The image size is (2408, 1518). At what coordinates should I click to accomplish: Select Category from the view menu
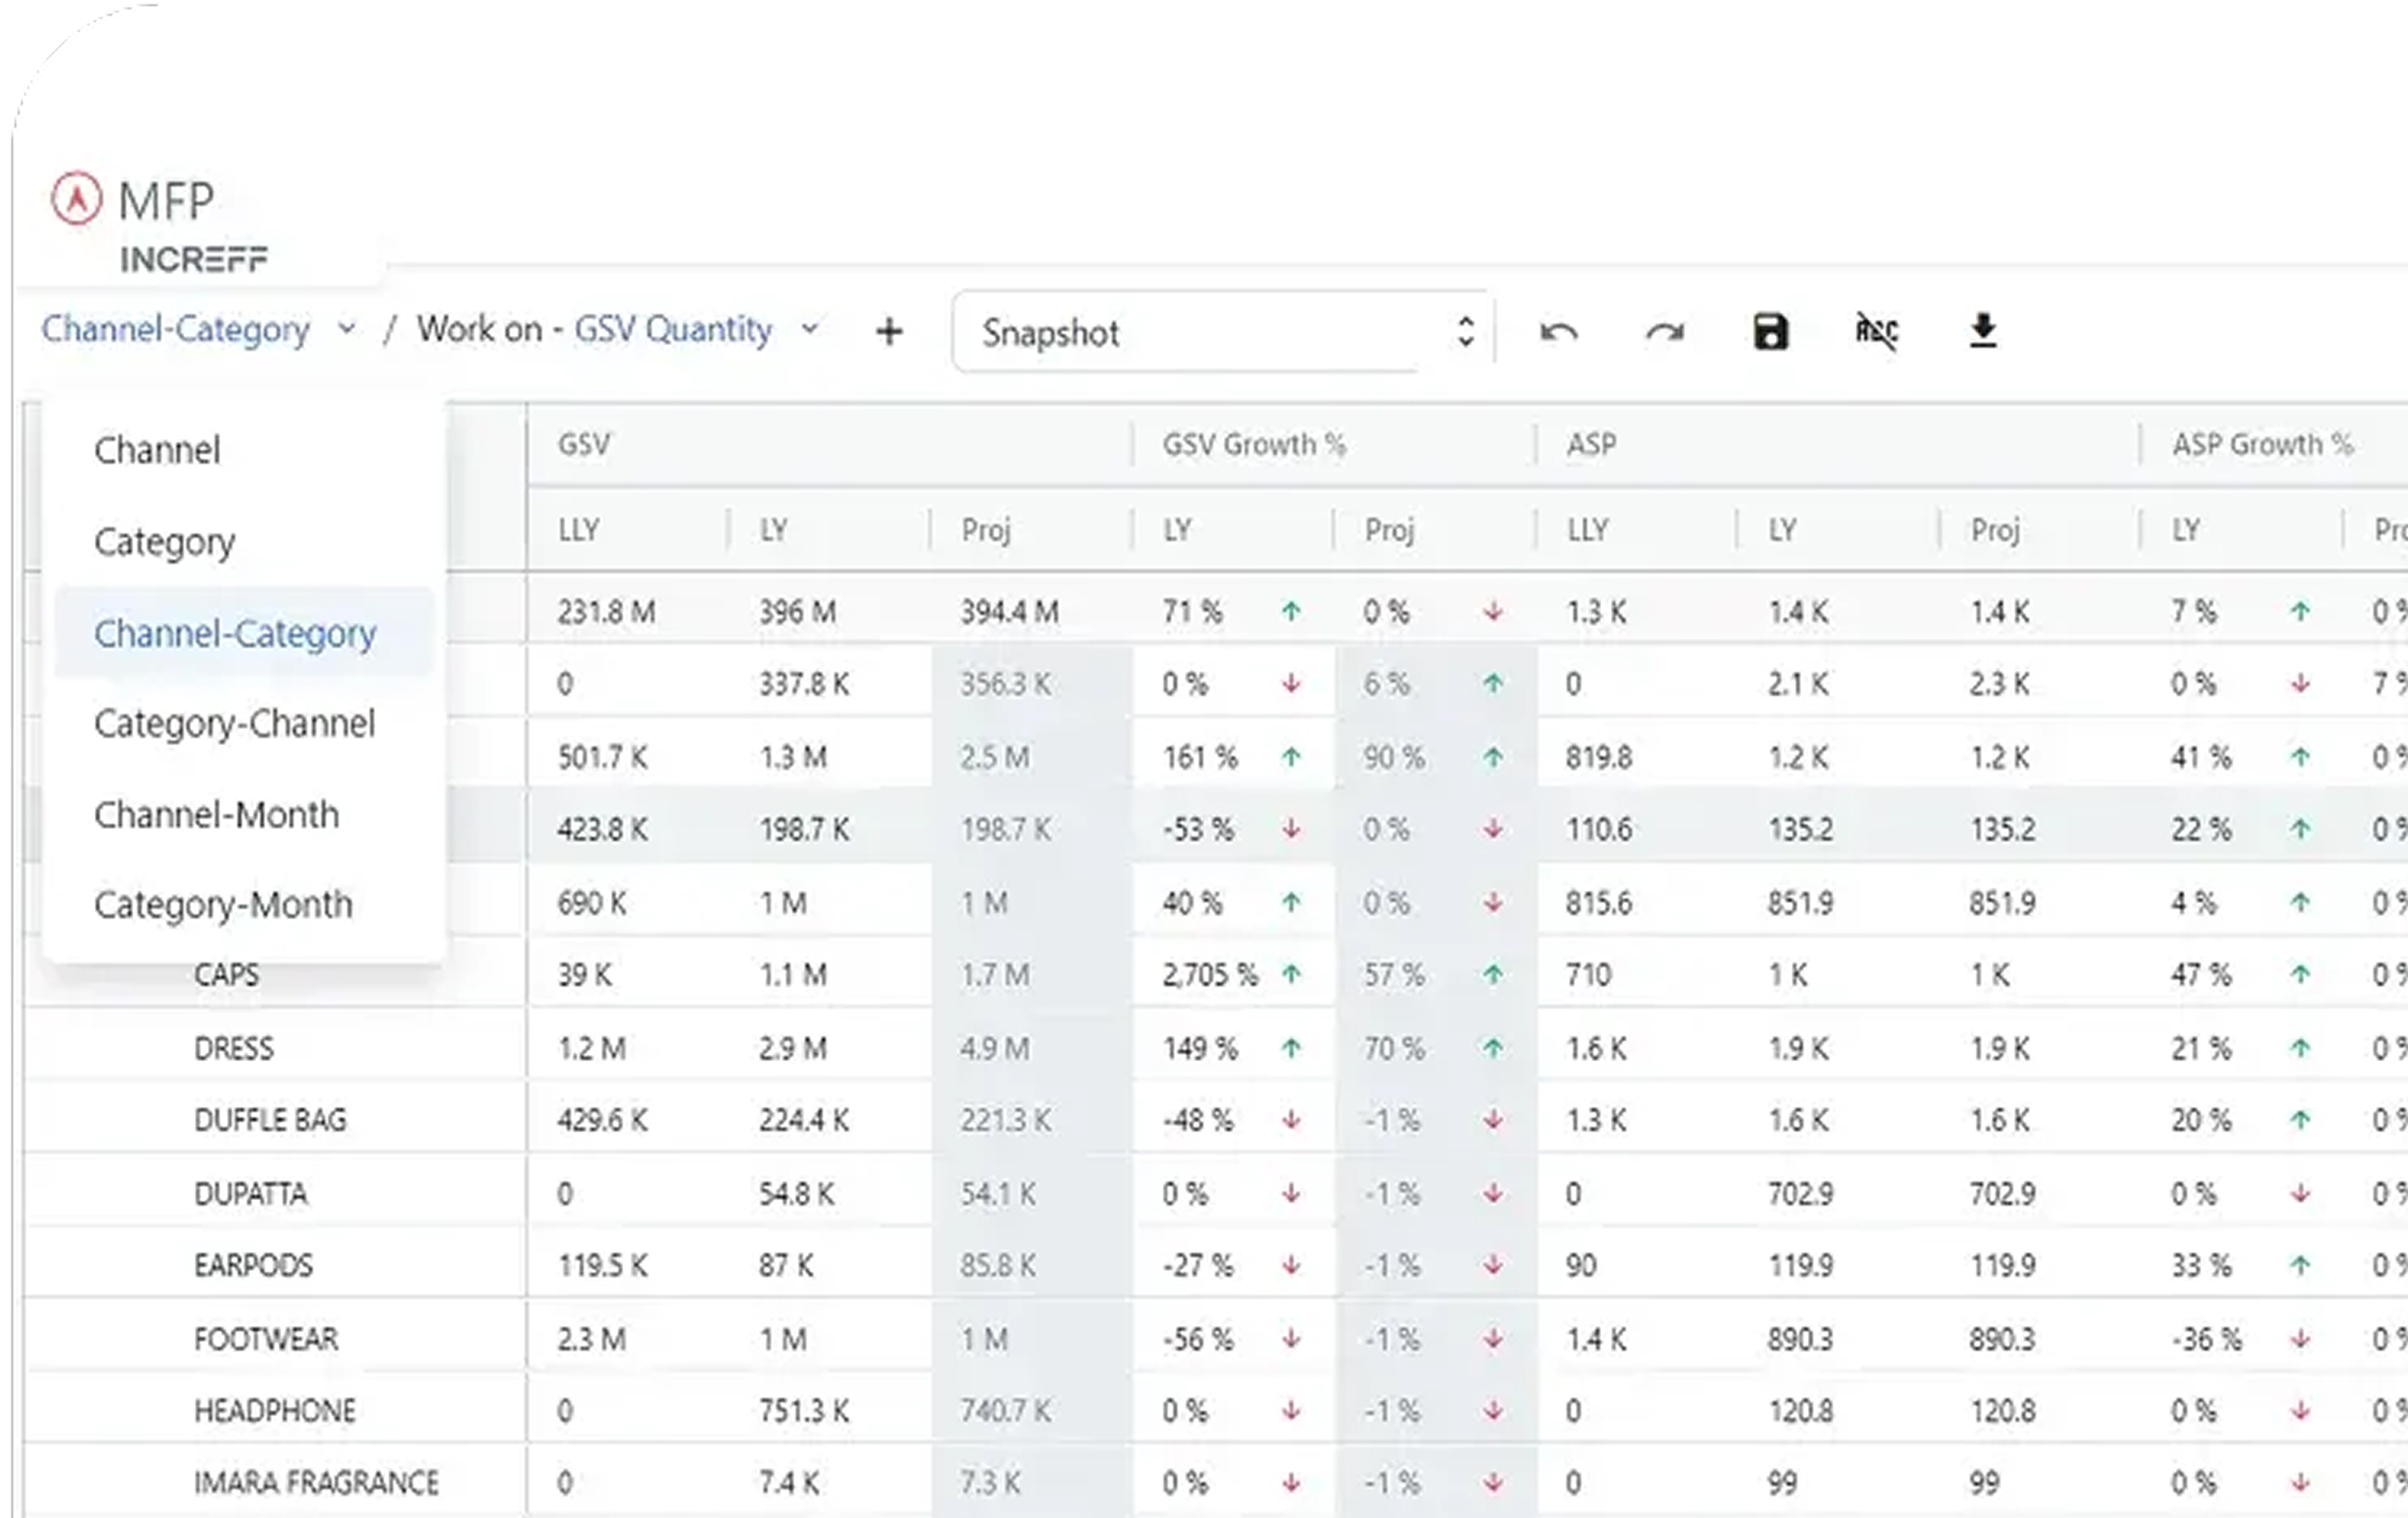click(x=164, y=542)
